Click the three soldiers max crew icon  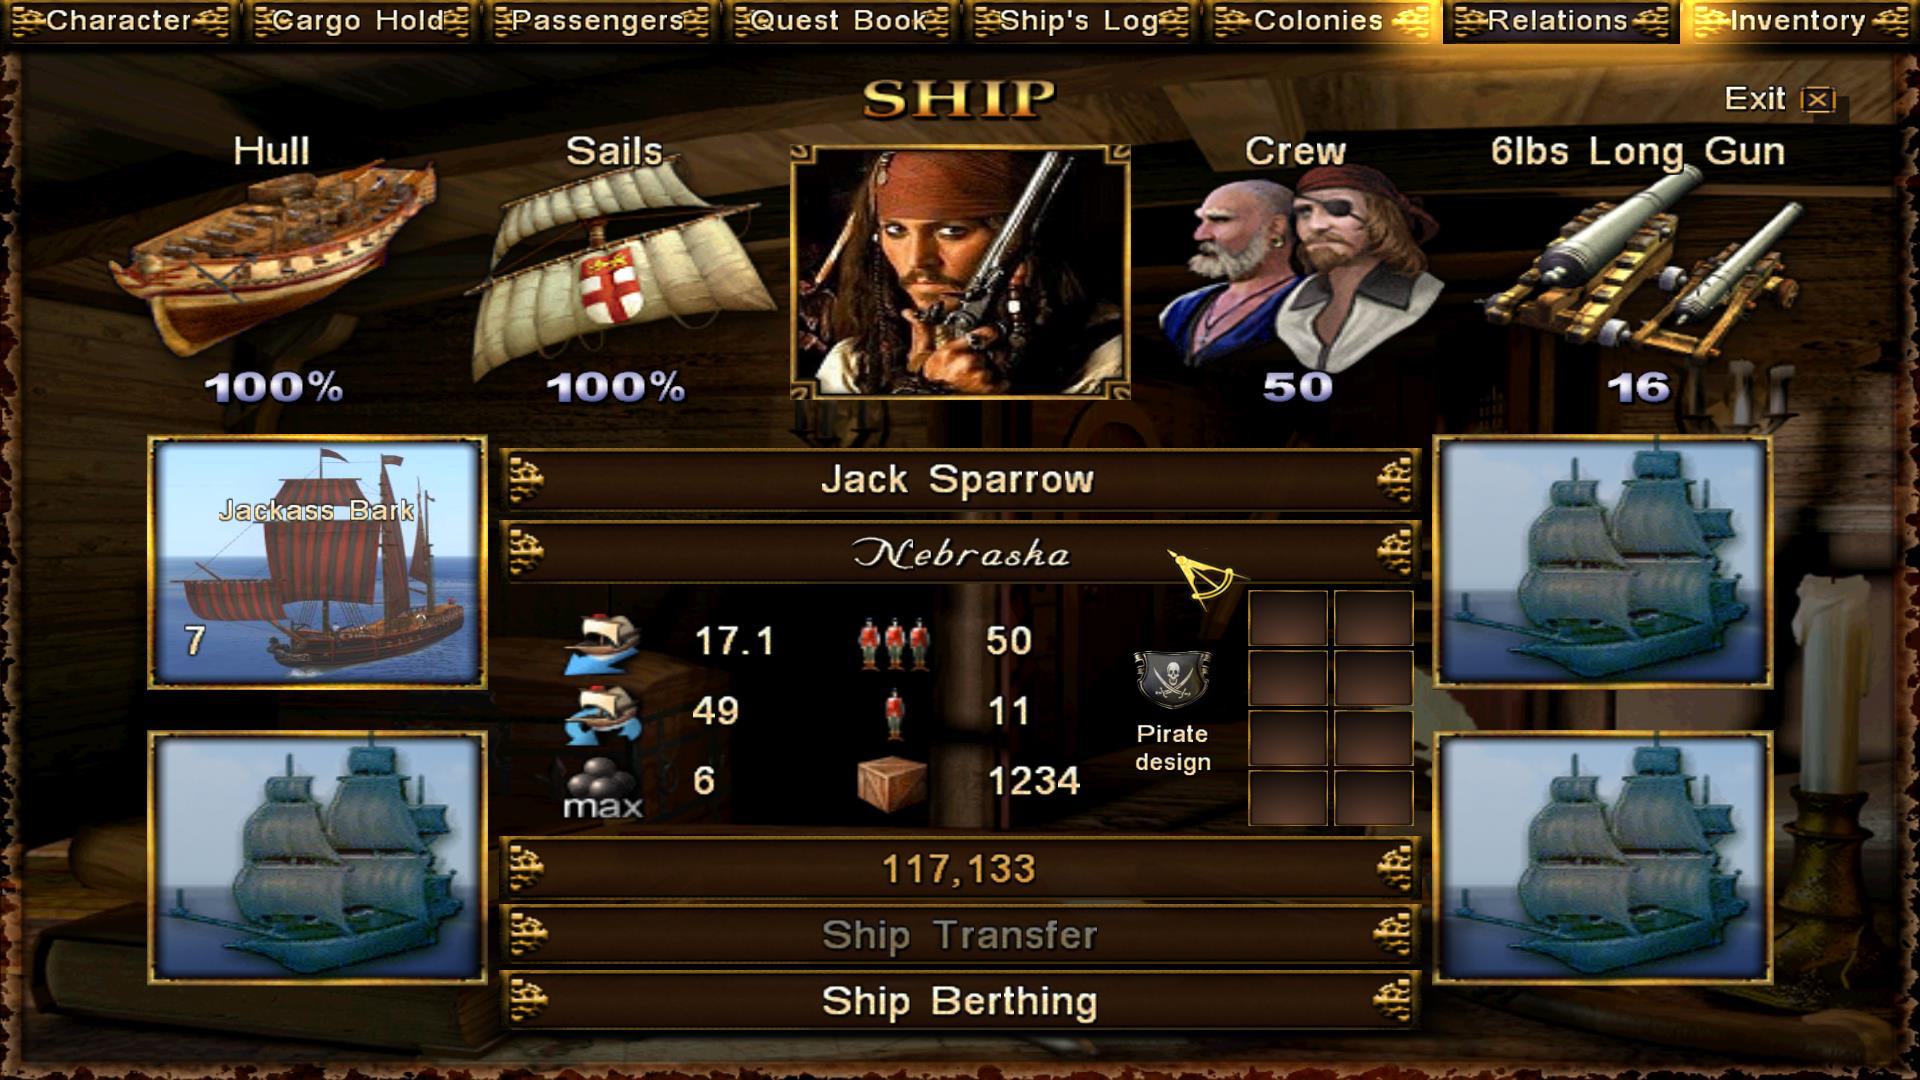tap(894, 643)
